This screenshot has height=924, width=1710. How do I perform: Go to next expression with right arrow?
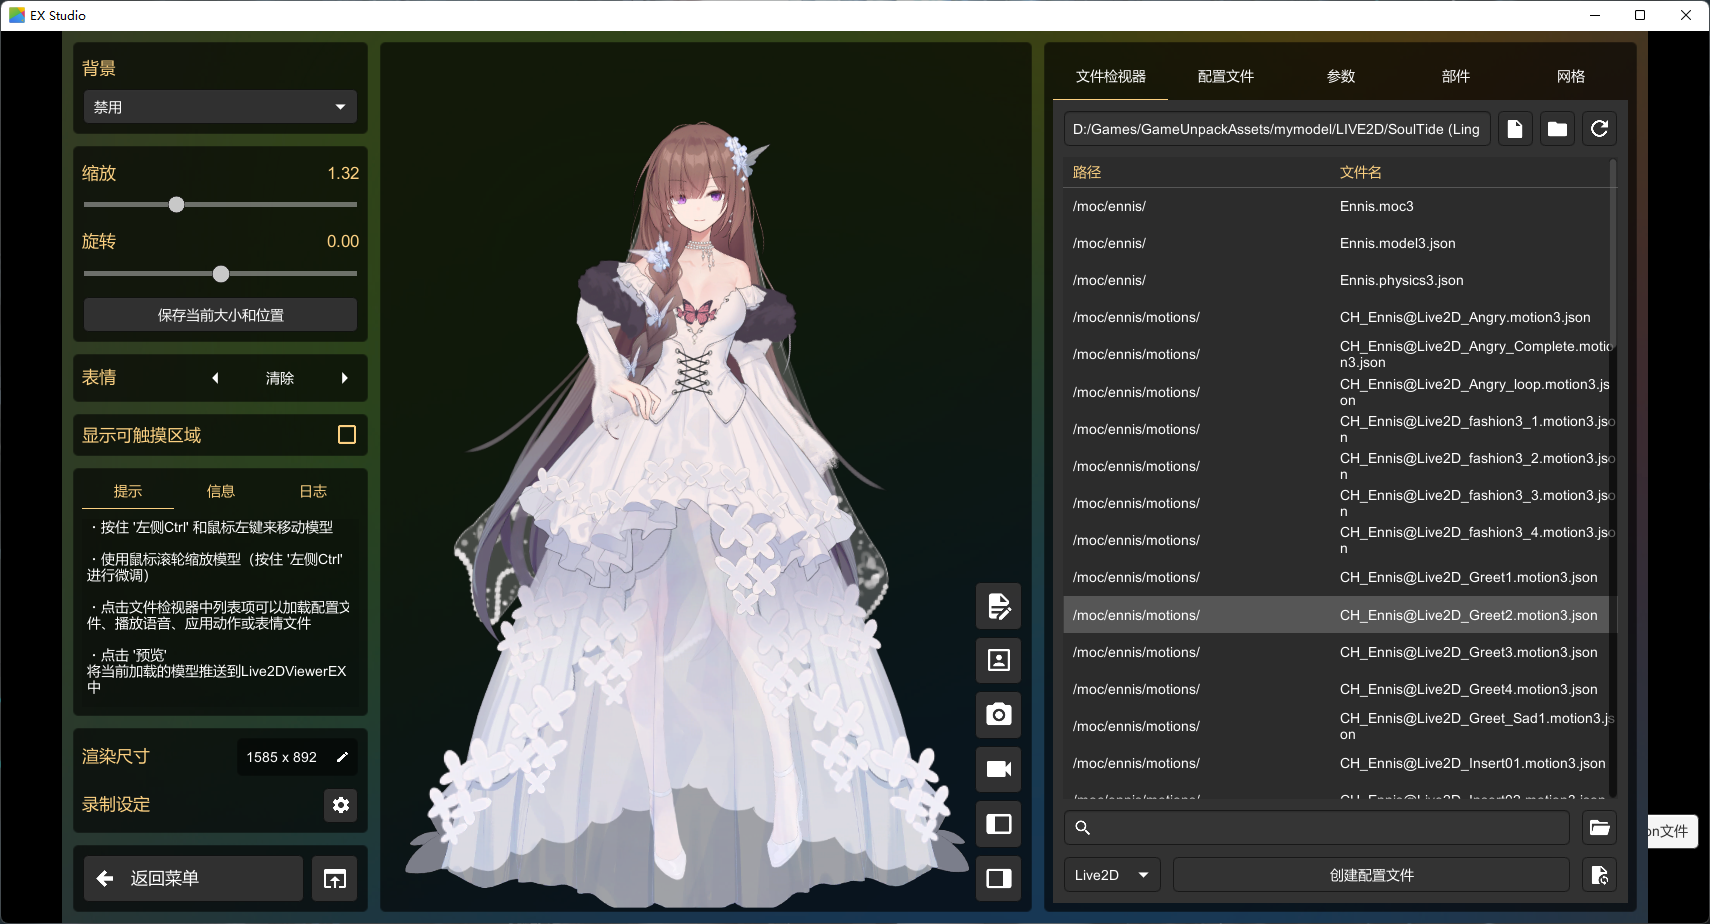(x=345, y=378)
